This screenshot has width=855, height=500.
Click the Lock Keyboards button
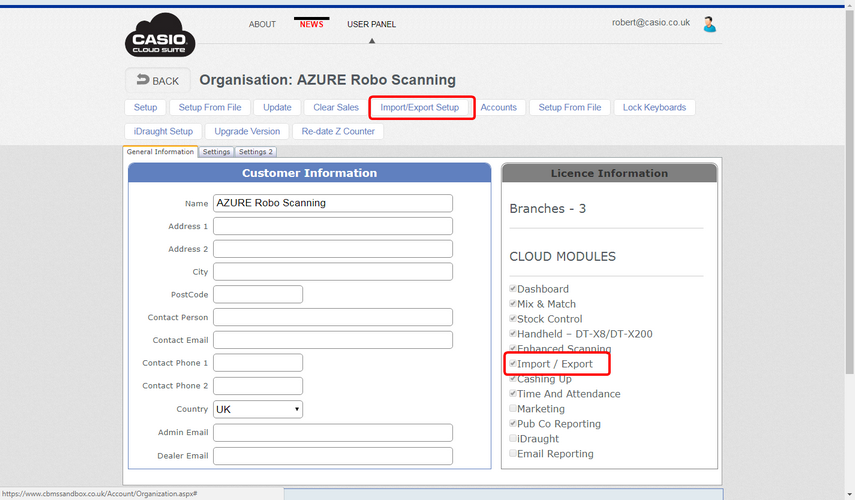coord(654,107)
